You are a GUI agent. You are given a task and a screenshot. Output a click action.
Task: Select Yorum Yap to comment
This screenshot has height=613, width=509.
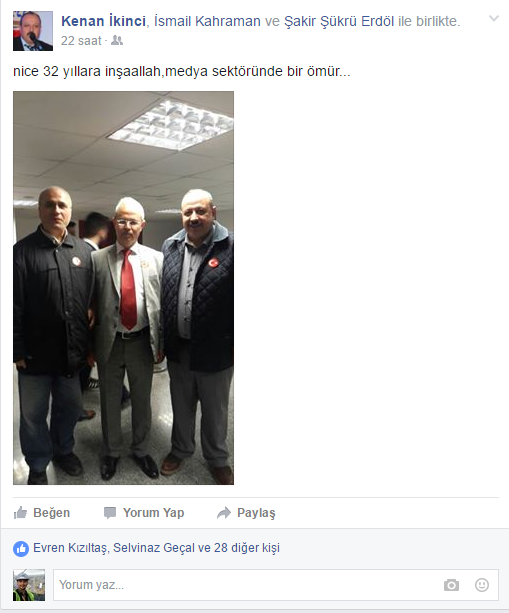[x=144, y=513]
